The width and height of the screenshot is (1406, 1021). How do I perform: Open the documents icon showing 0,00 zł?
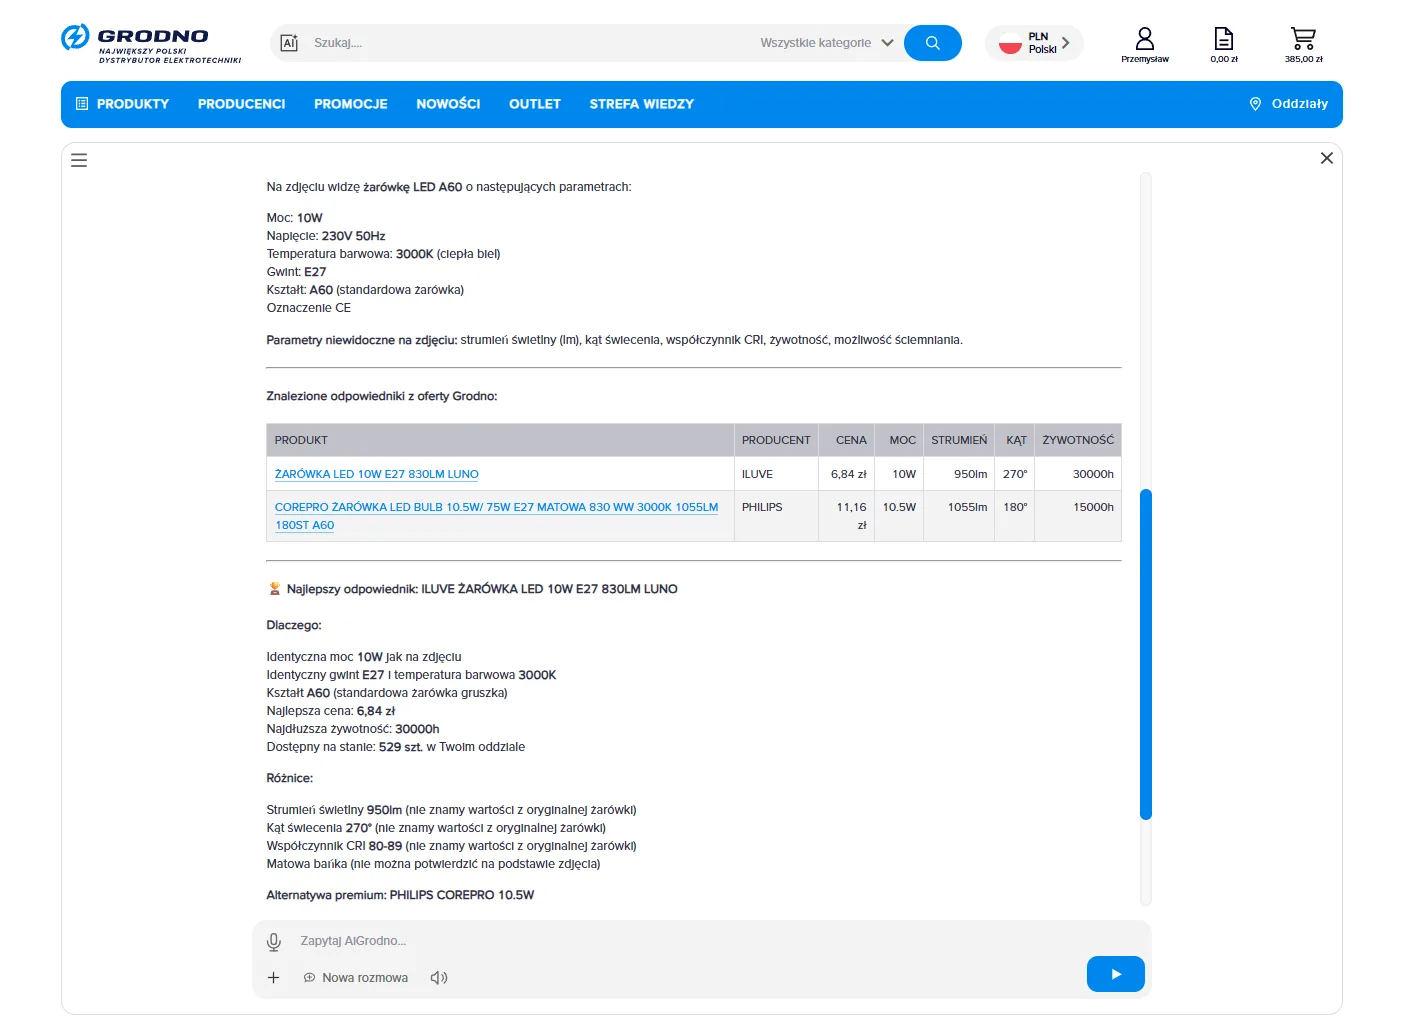pos(1224,45)
